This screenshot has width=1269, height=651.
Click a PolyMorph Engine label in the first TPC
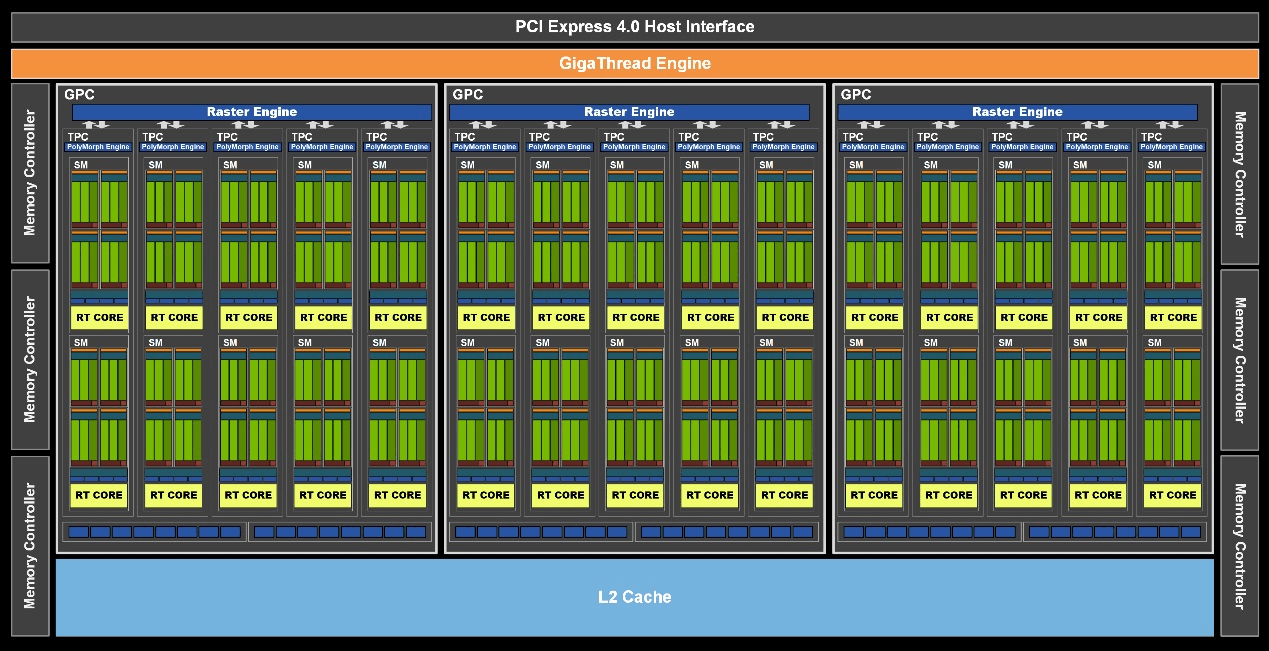[99, 145]
